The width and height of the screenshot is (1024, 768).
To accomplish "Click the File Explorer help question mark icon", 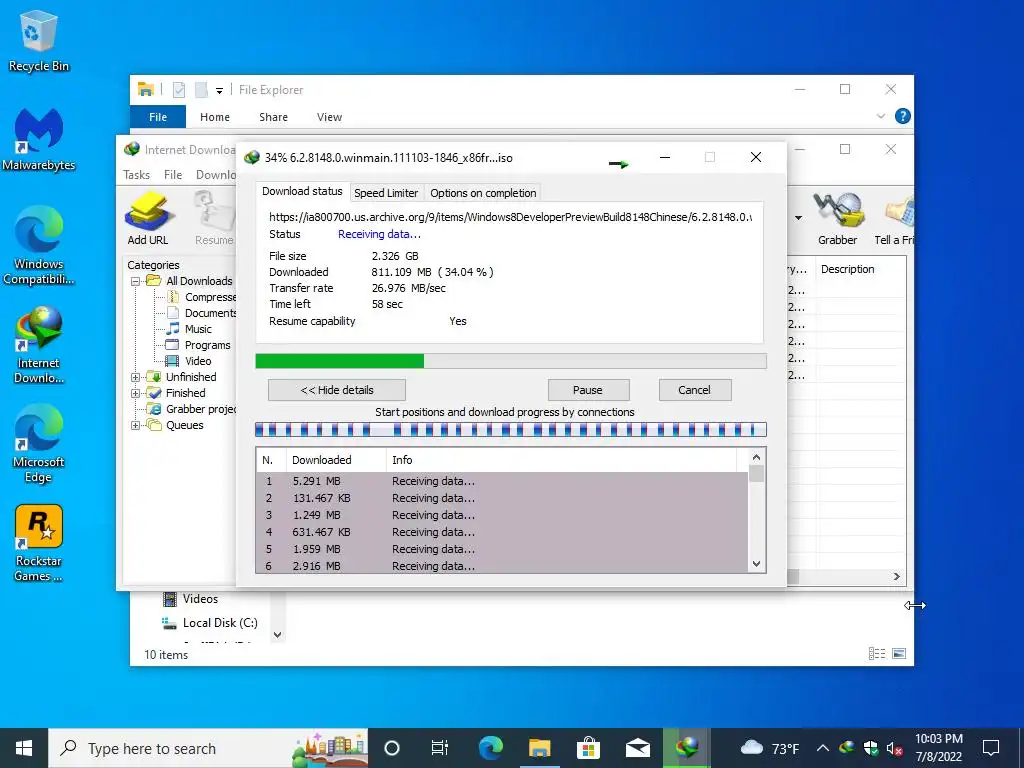I will (903, 116).
